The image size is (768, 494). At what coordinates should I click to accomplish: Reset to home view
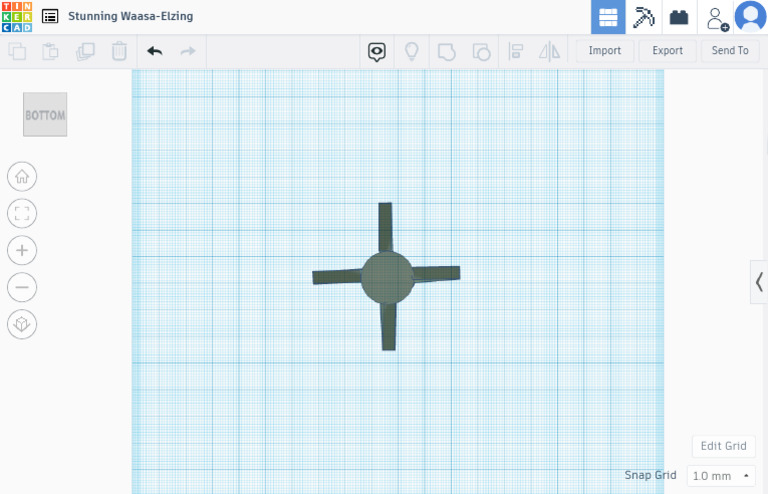[x=22, y=176]
